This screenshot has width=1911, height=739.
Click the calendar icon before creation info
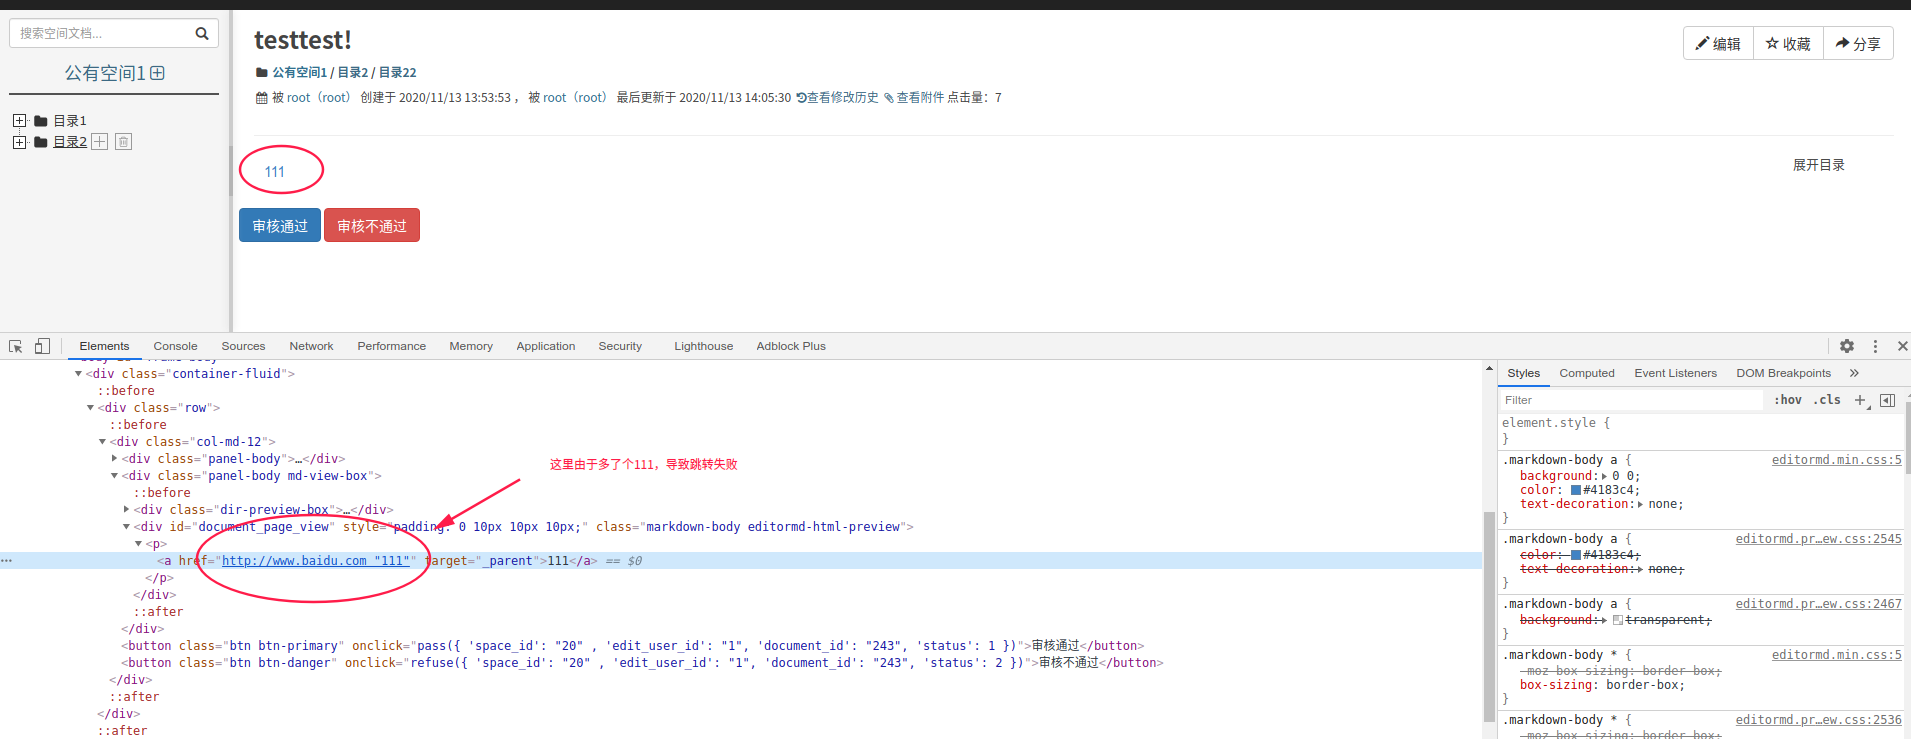pyautogui.click(x=262, y=98)
